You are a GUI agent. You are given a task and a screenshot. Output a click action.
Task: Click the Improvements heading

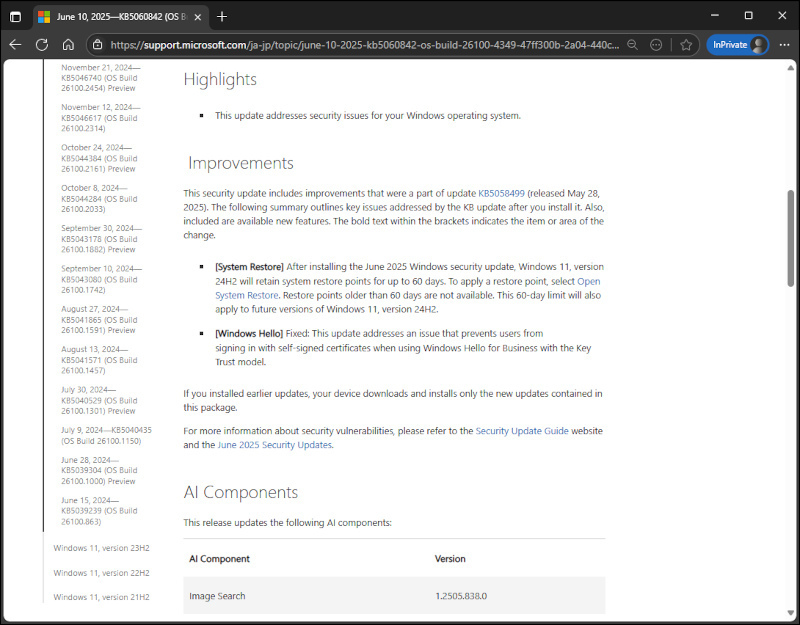pyautogui.click(x=241, y=163)
